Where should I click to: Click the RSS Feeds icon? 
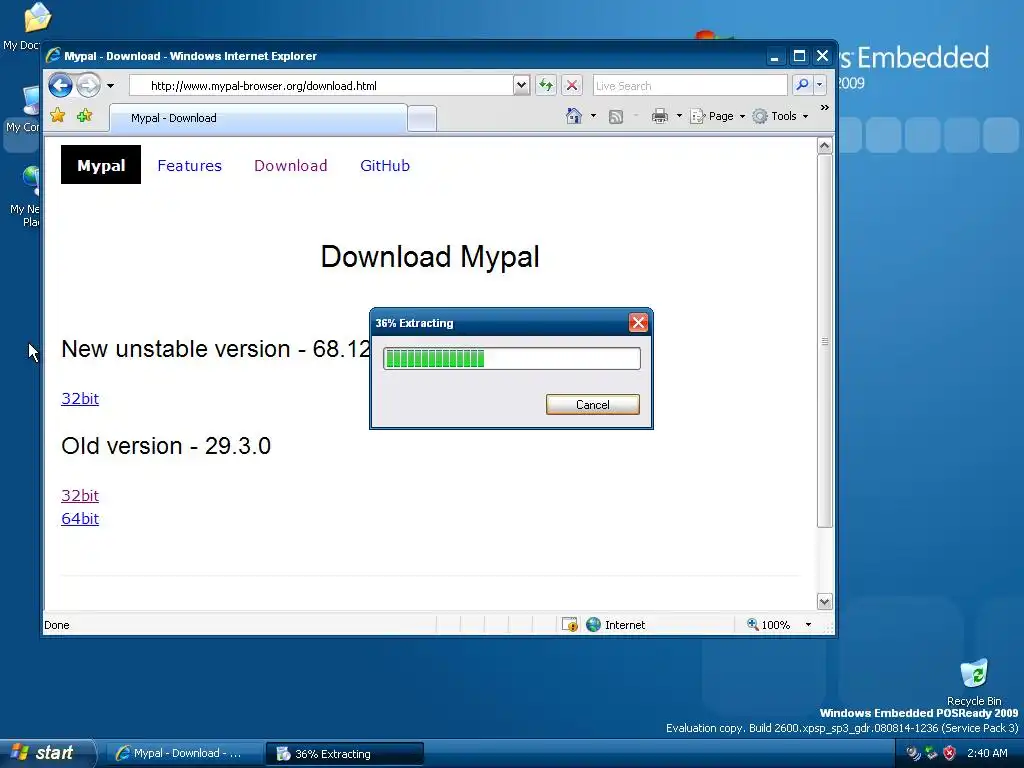point(616,116)
